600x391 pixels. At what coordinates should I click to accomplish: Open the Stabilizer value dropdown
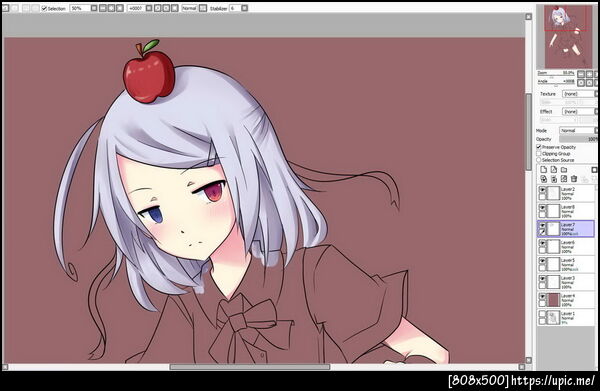245,8
